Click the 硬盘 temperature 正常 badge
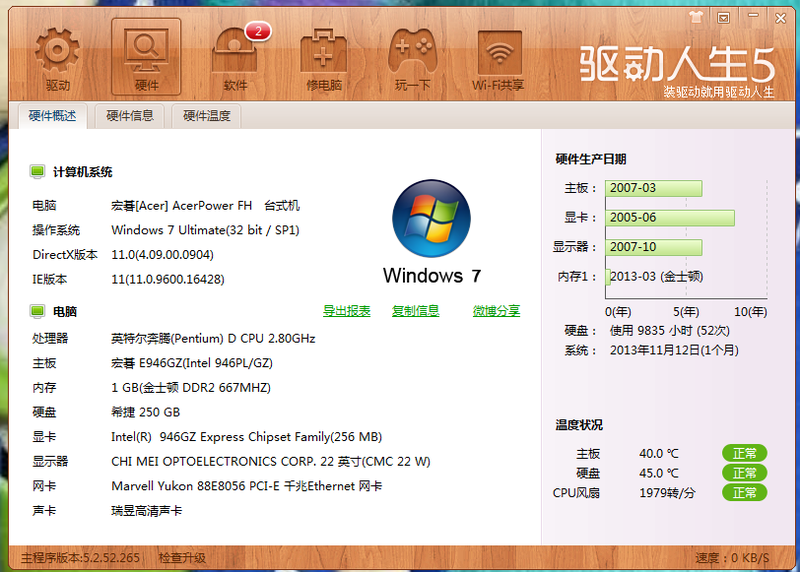The image size is (800, 572). [x=744, y=473]
